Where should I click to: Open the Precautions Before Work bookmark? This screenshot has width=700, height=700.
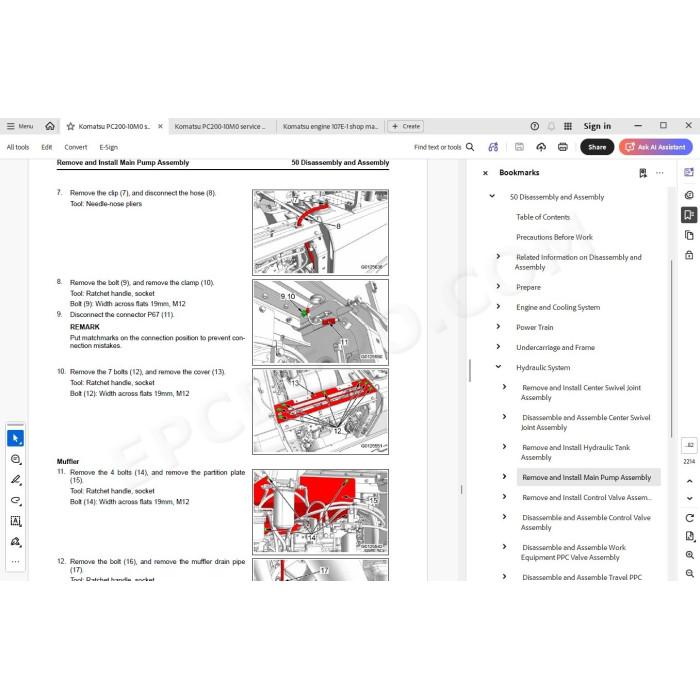554,237
